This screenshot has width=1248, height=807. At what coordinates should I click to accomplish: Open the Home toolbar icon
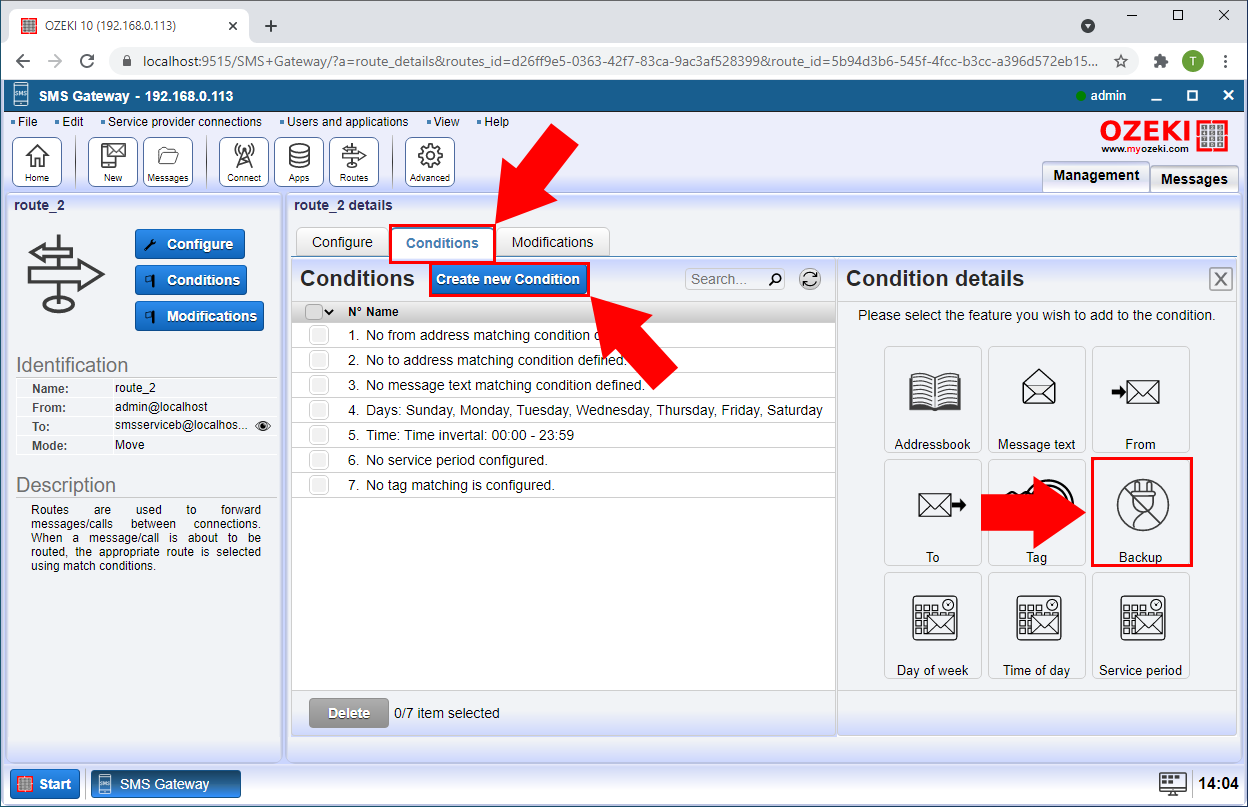click(x=37, y=162)
